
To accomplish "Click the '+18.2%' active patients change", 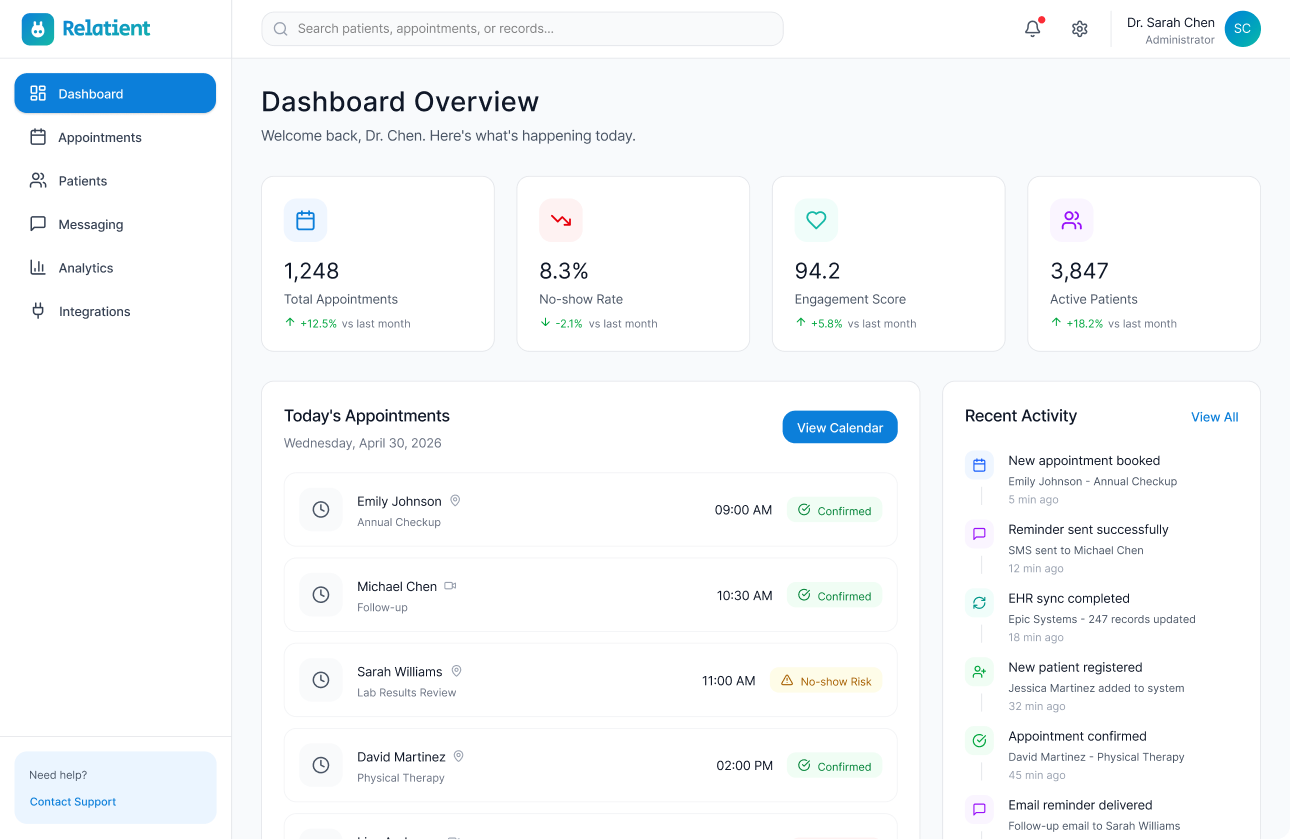I will pos(1085,323).
